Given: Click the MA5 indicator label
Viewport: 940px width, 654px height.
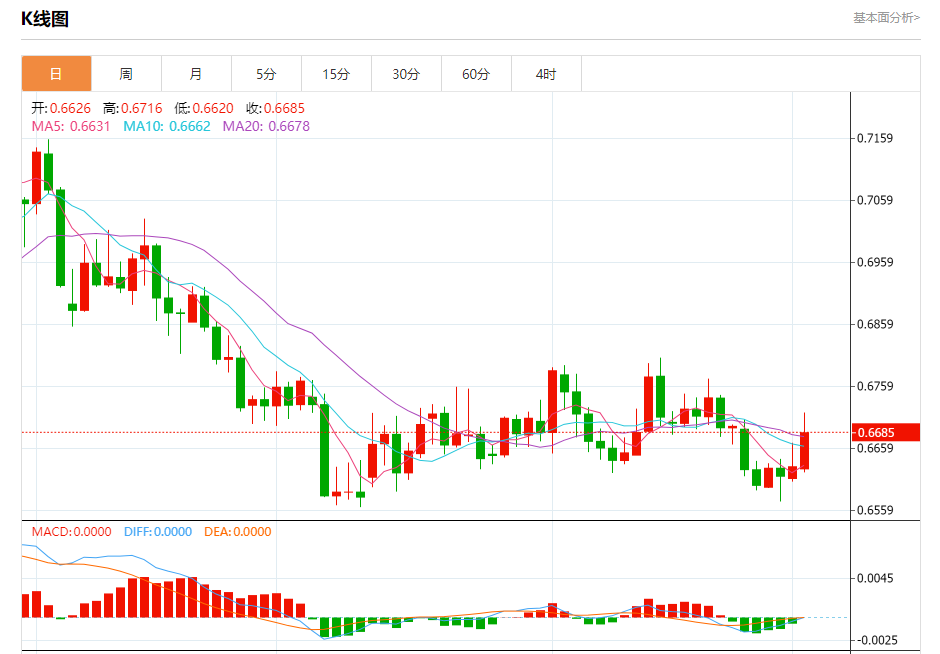Looking at the screenshot, I should point(72,126).
